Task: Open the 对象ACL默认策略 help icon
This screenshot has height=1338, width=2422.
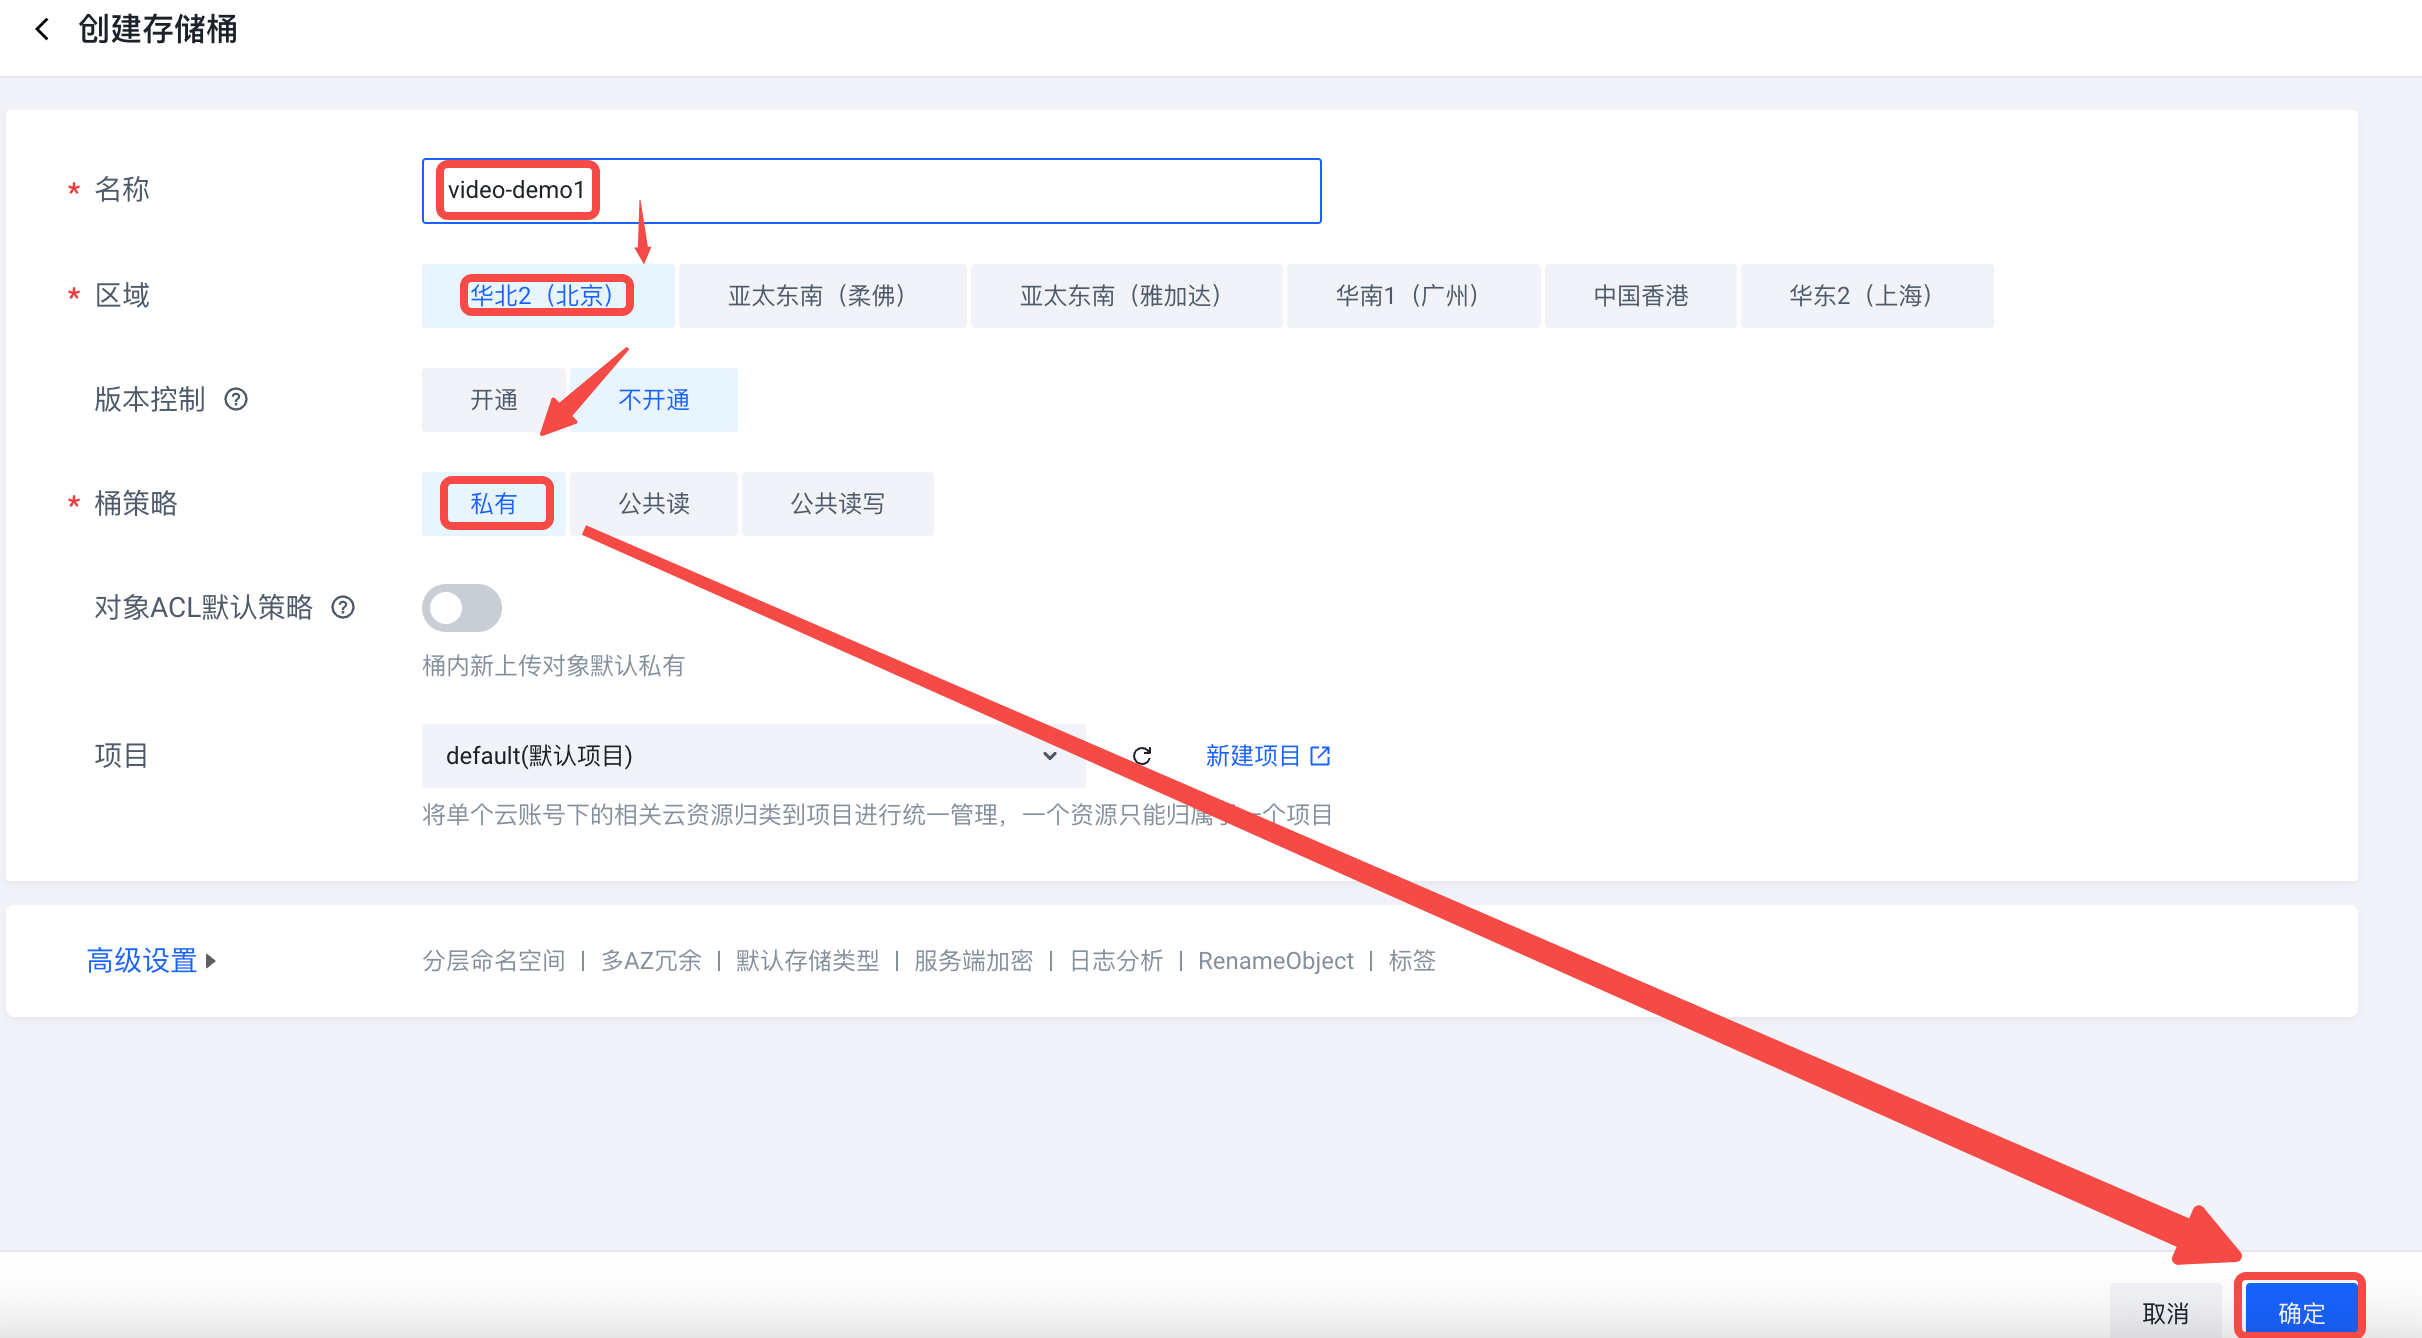Action: pos(343,607)
